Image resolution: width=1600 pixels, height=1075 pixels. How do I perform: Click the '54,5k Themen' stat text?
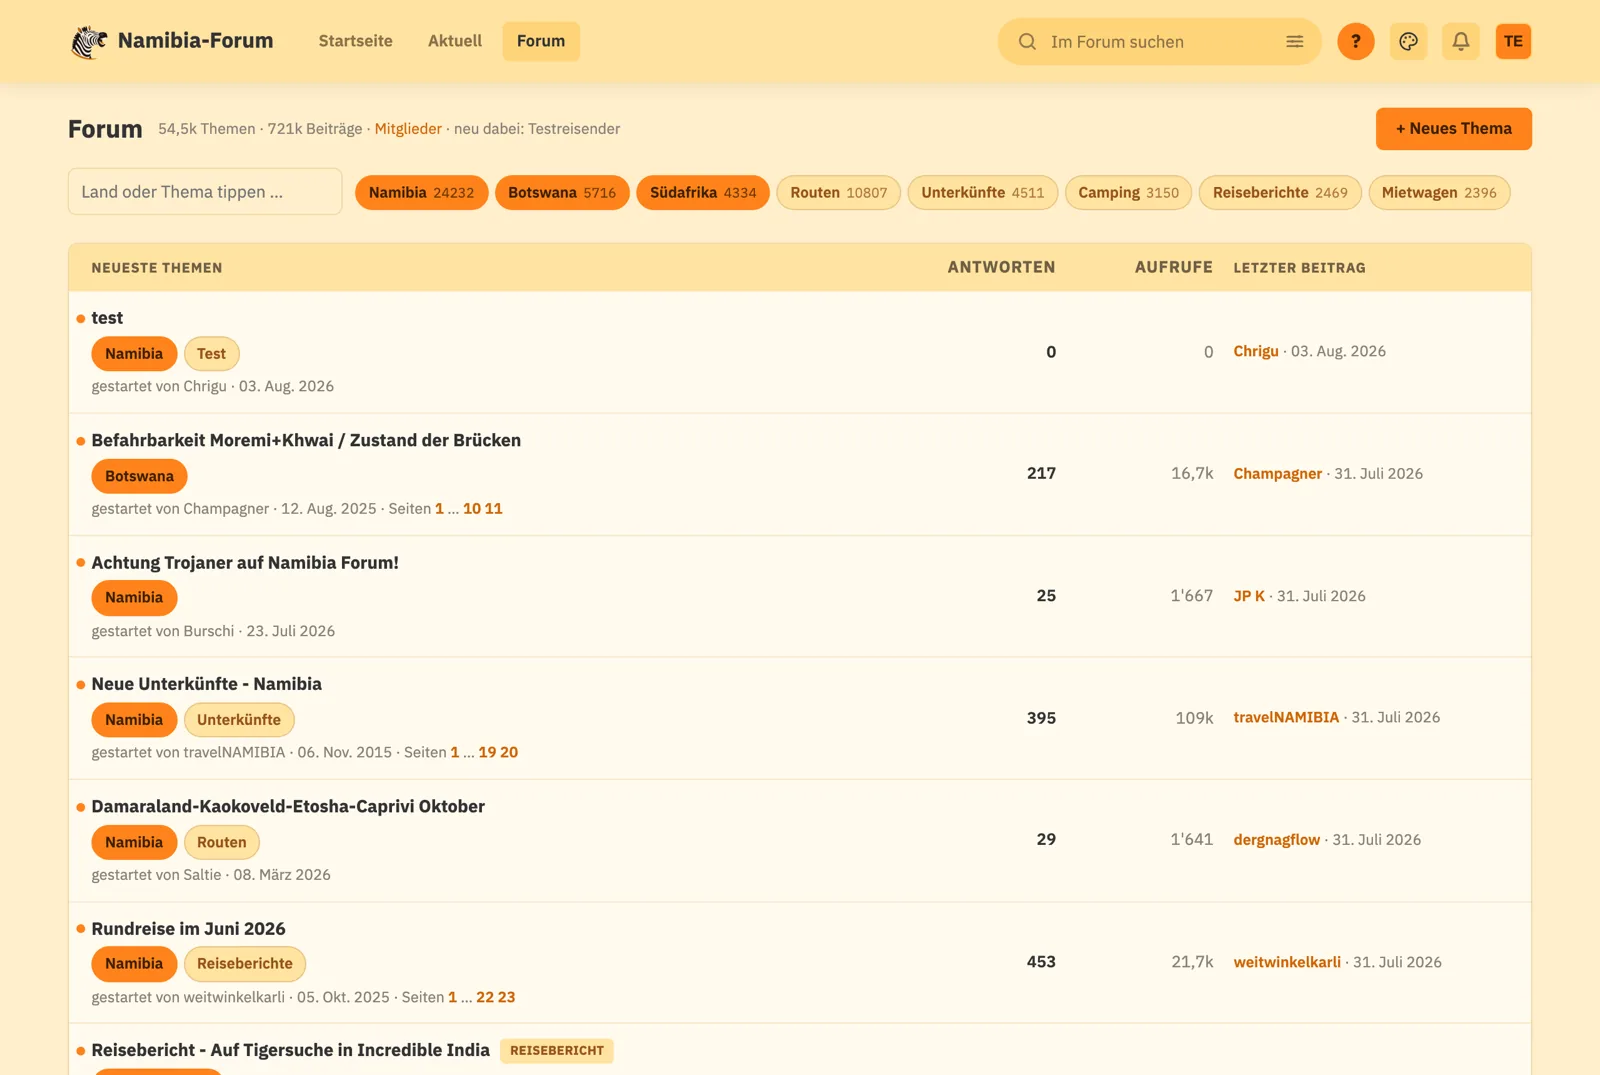pyautogui.click(x=206, y=129)
